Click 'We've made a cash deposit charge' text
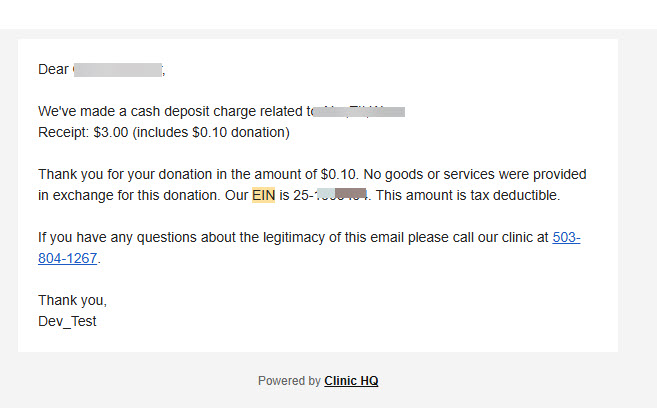 pos(141,111)
